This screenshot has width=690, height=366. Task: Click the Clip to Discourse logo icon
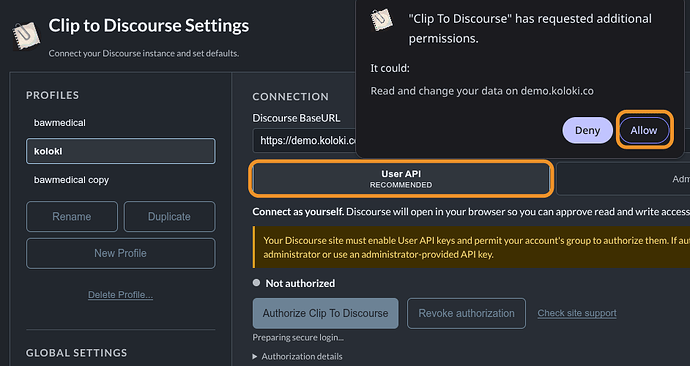26,35
